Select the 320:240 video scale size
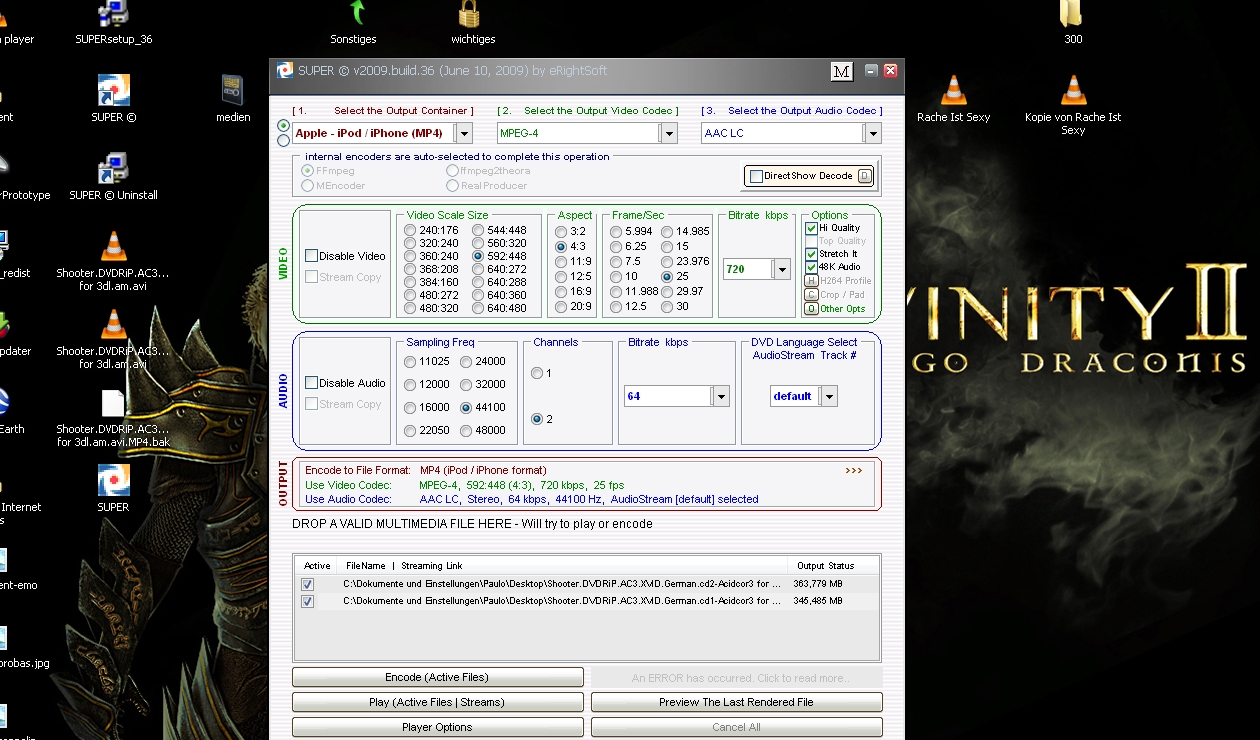The width and height of the screenshot is (1260, 740). pos(410,243)
